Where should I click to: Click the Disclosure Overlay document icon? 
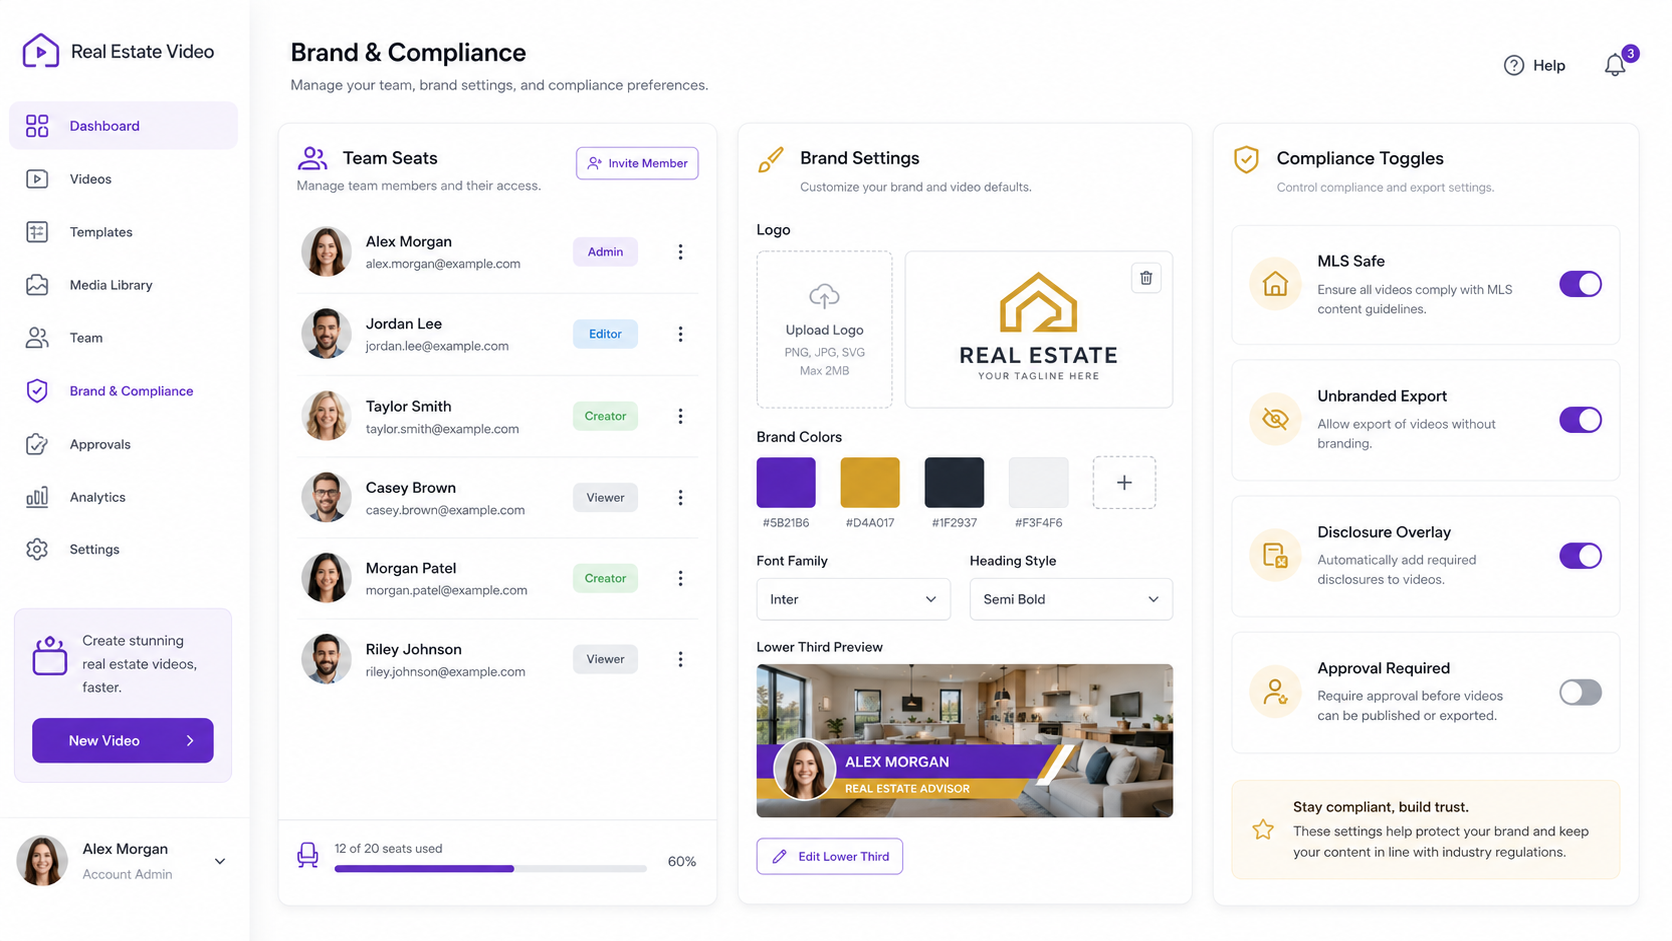pyautogui.click(x=1275, y=555)
